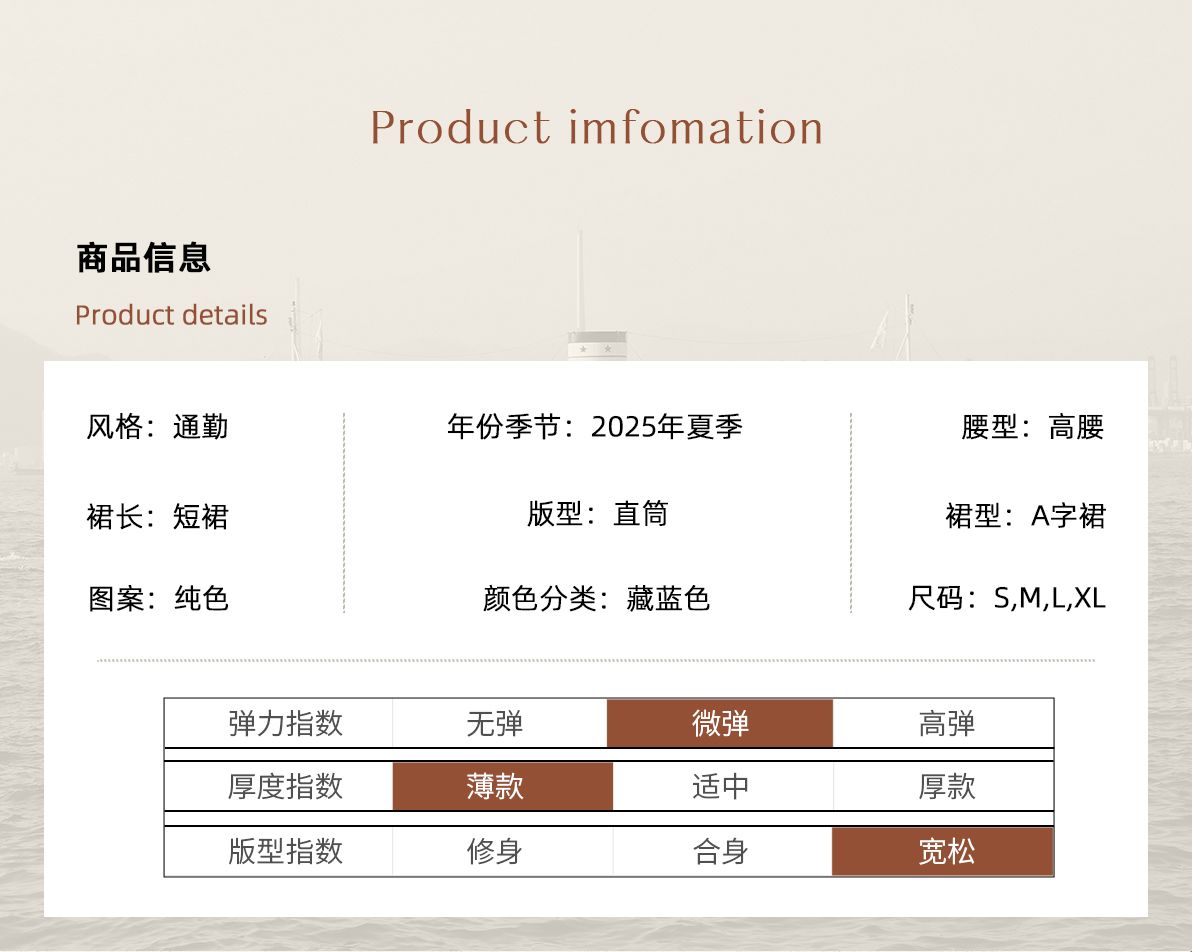Choose the 厚款 thickness option
The width and height of the screenshot is (1192, 952).
pyautogui.click(x=946, y=787)
